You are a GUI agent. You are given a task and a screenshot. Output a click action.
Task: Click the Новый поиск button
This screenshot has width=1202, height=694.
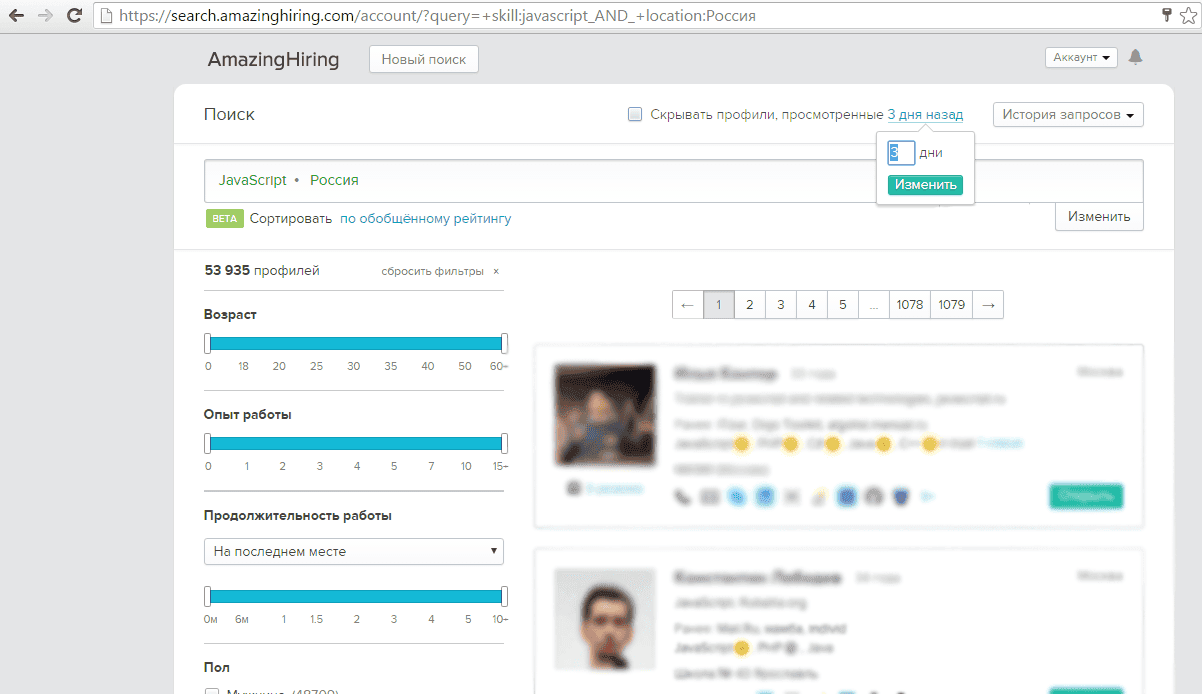[424, 59]
